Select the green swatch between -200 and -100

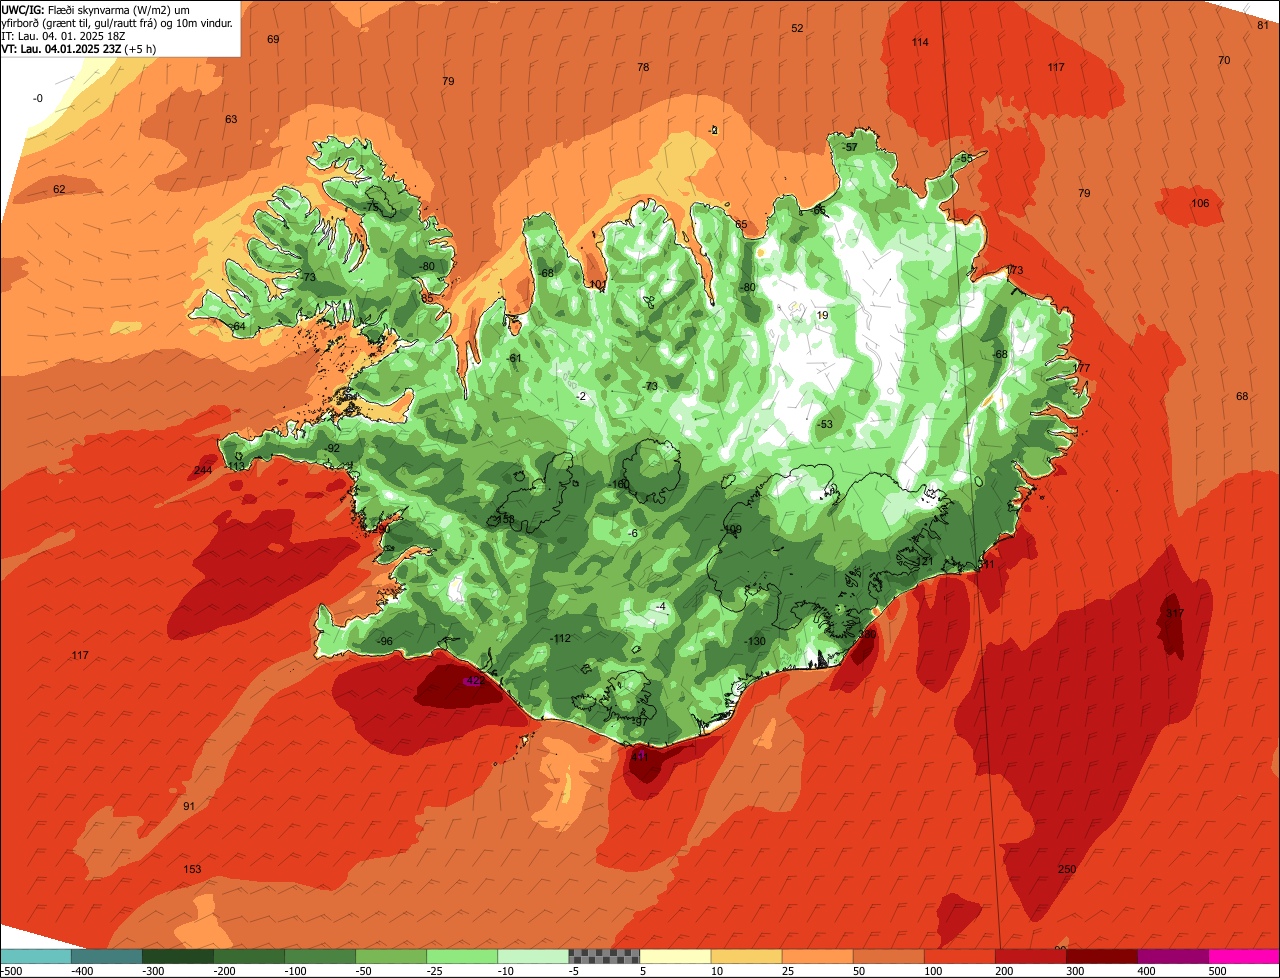(249, 956)
